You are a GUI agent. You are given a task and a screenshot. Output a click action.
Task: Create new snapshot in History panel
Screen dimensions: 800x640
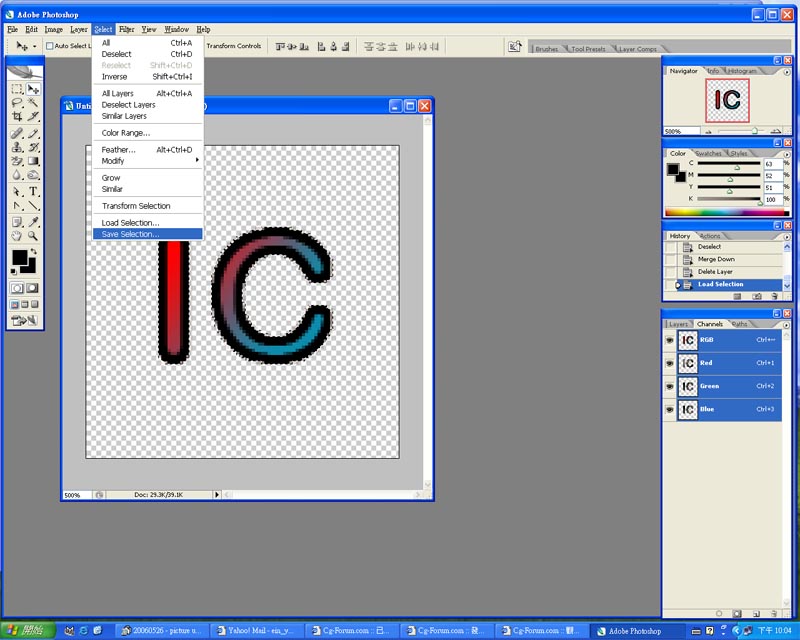(757, 296)
